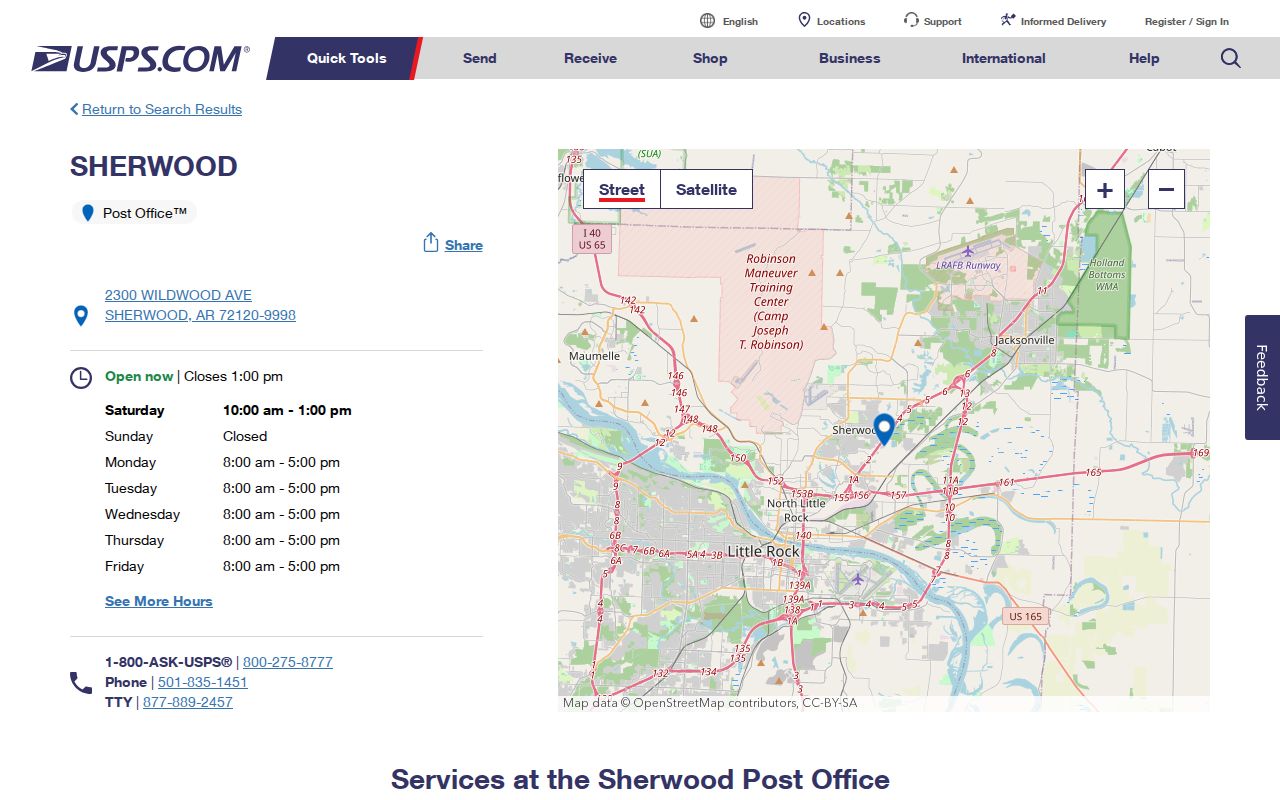Click the back chevron before Return to Search Results
1280x800 pixels.
pyautogui.click(x=74, y=109)
